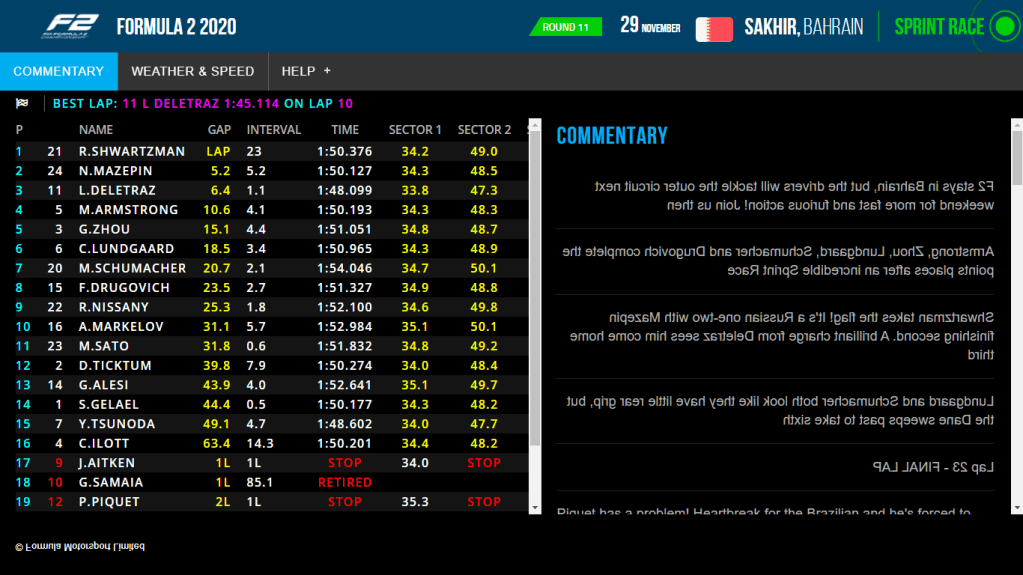Image resolution: width=1023 pixels, height=575 pixels.
Task: Select driver S.GELAEL row
Action: [271, 405]
